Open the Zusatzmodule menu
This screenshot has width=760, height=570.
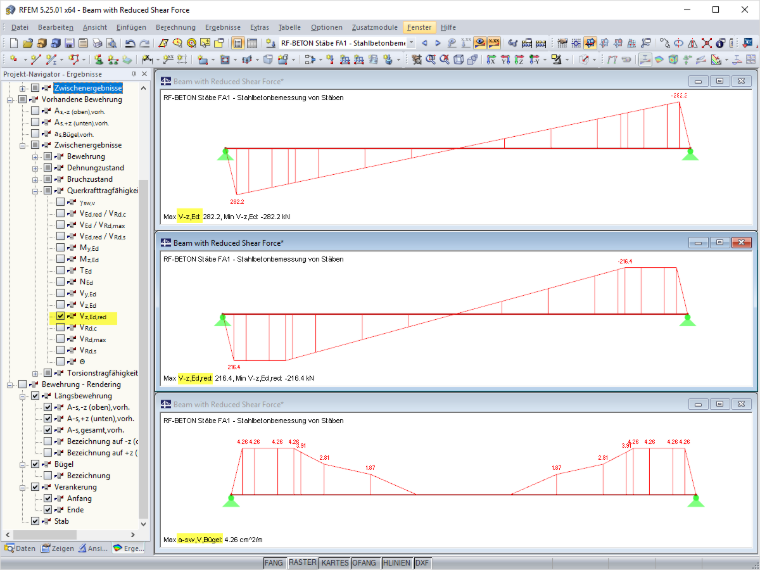[375, 28]
